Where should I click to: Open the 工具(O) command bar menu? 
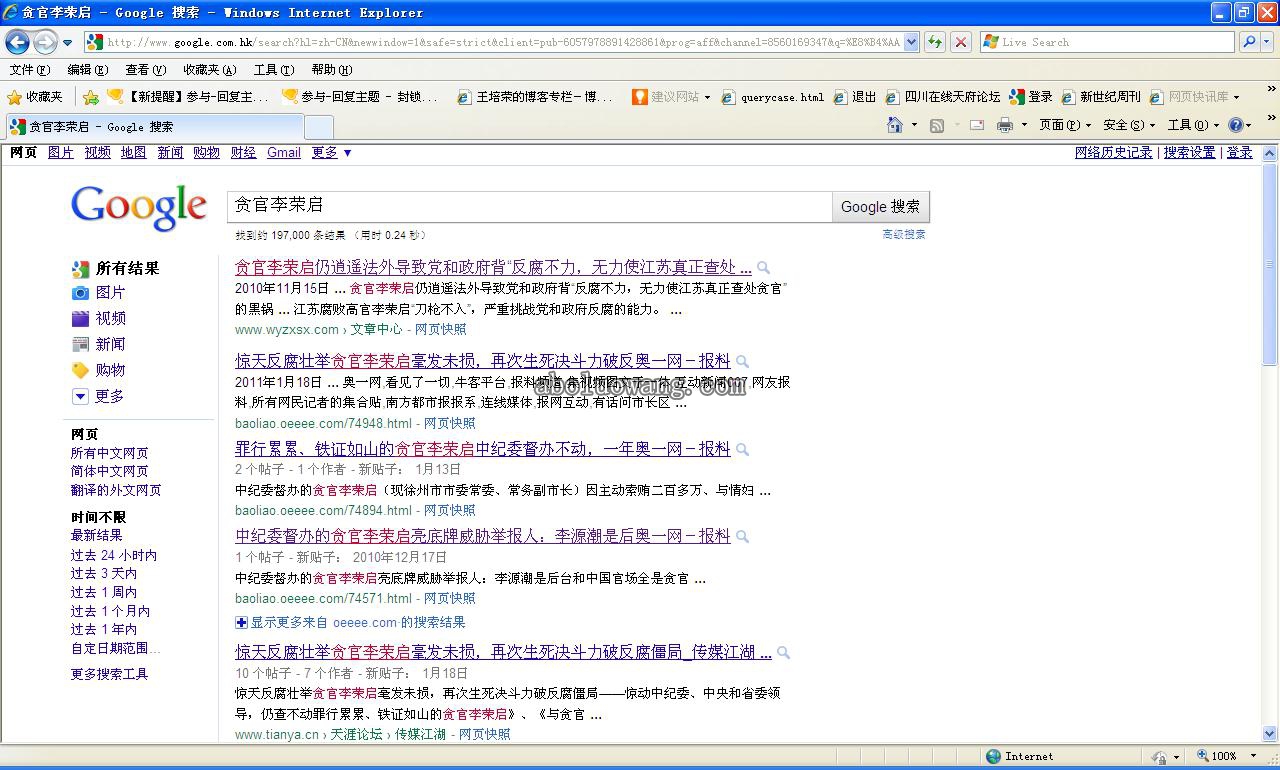click(1193, 125)
